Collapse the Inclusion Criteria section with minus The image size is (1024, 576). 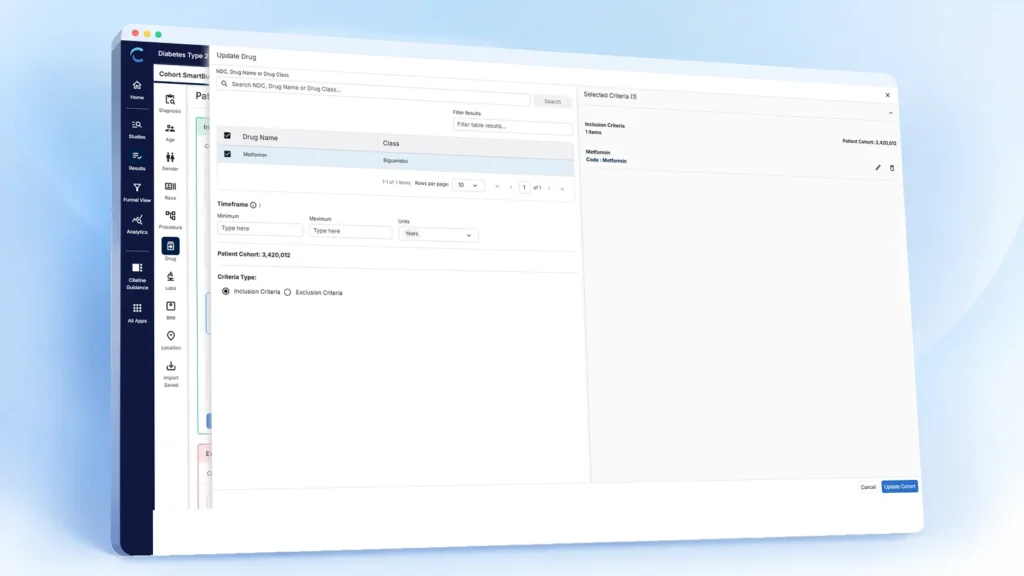tap(890, 113)
